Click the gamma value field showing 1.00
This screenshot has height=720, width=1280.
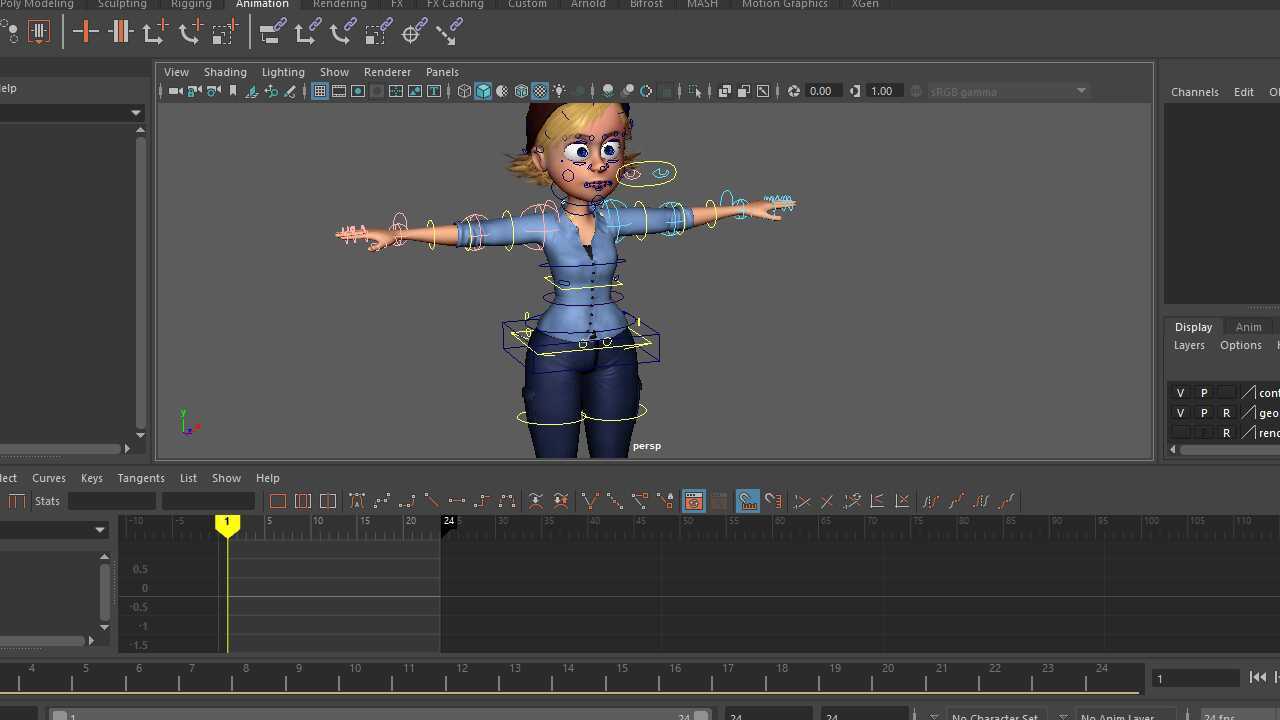(x=882, y=91)
